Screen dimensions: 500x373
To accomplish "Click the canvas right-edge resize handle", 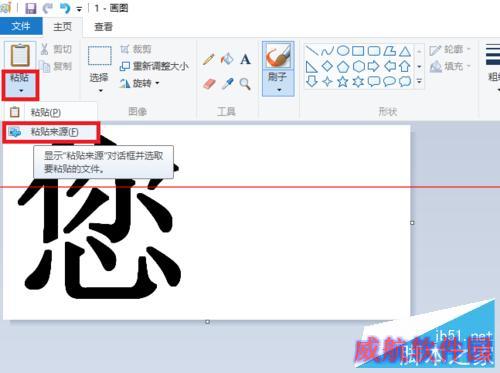I will click(x=412, y=223).
